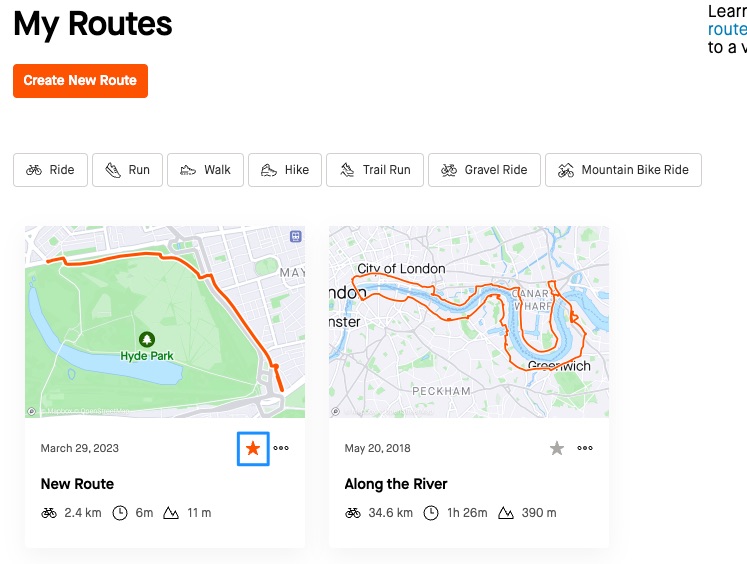The image size is (747, 564).
Task: Open the London river route map thumbnail
Action: [x=469, y=321]
